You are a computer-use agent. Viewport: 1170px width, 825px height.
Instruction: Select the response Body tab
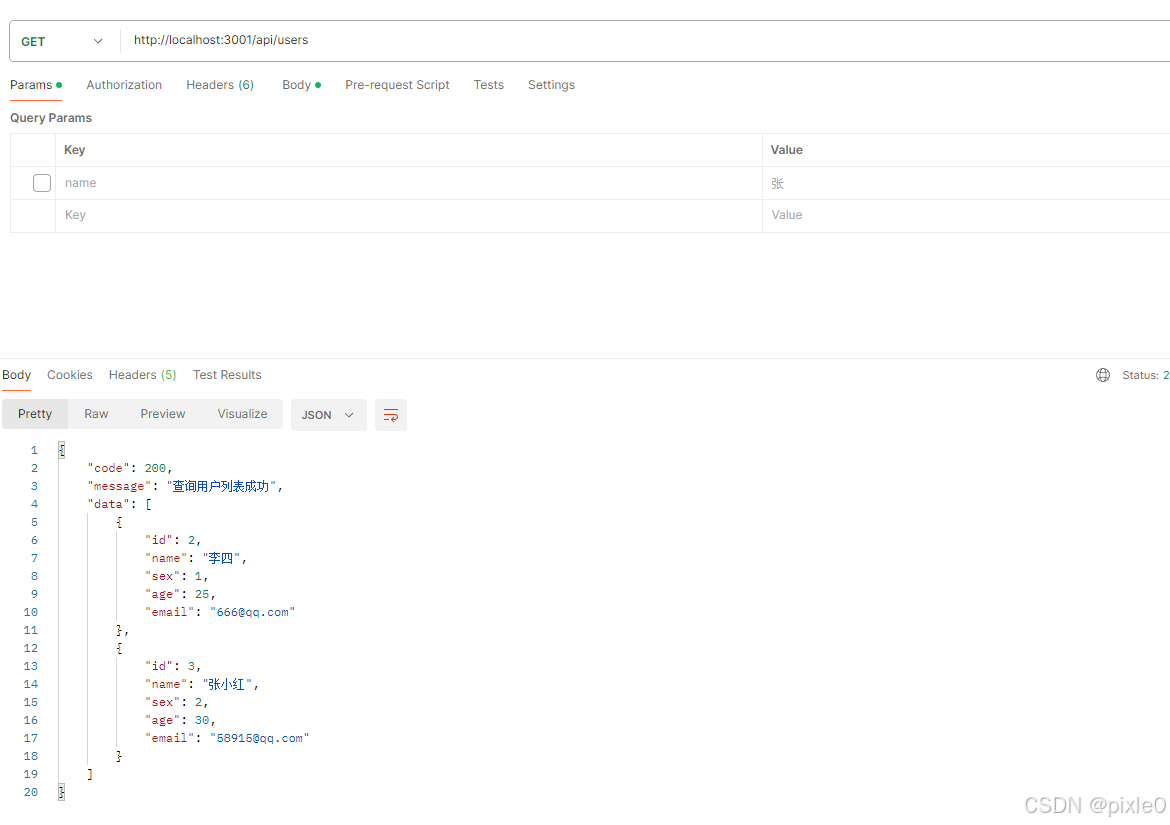tap(16, 375)
